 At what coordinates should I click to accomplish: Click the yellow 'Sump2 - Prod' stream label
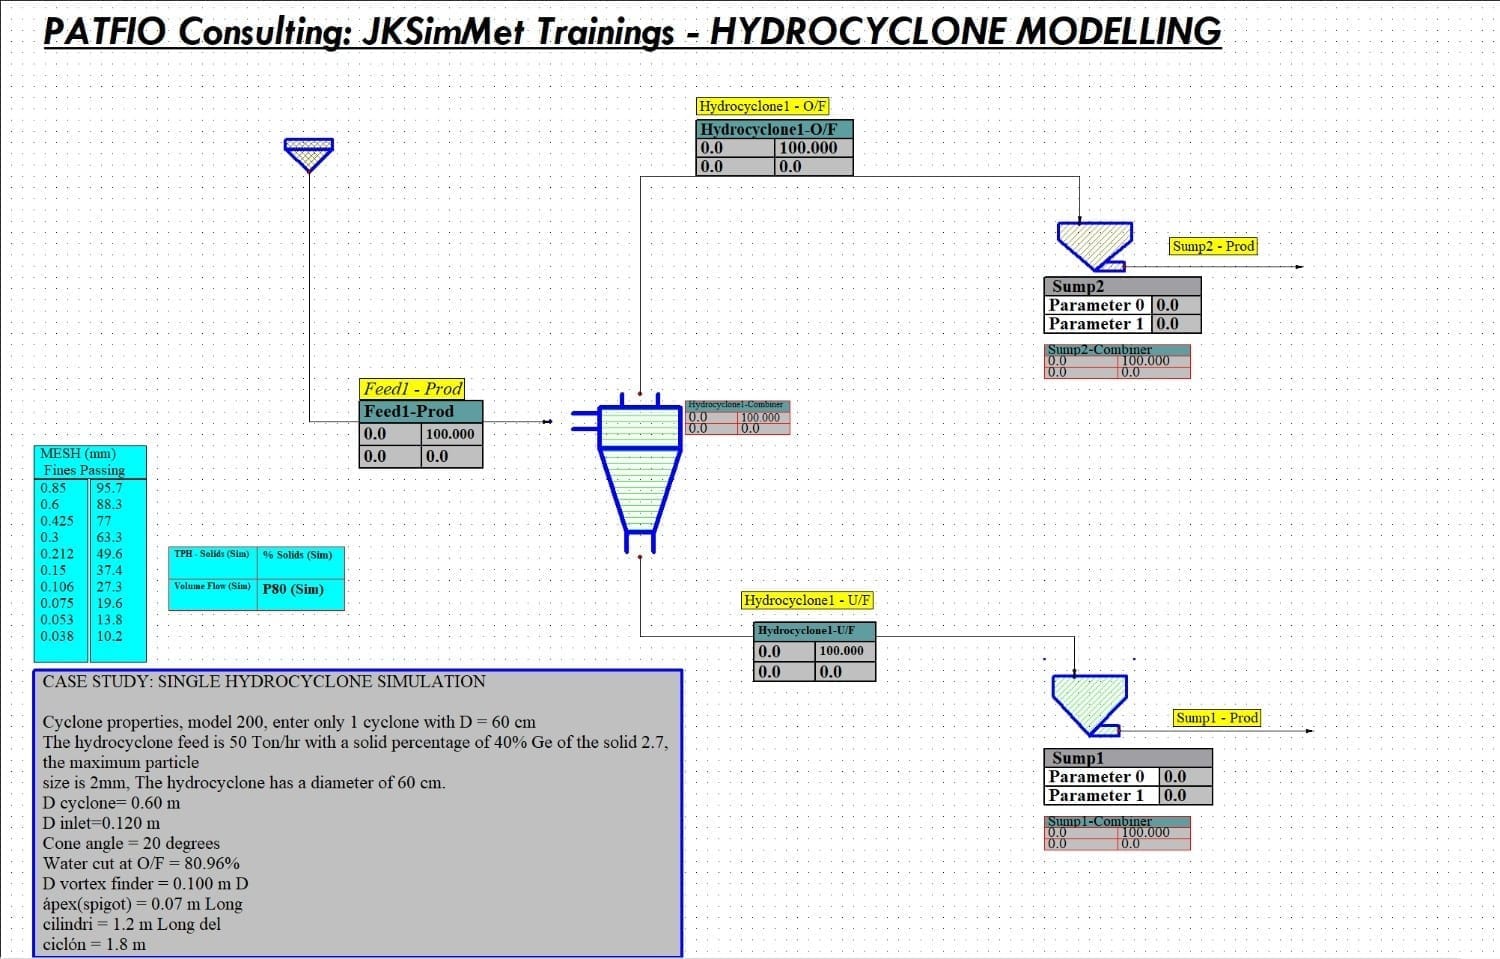tap(1213, 246)
